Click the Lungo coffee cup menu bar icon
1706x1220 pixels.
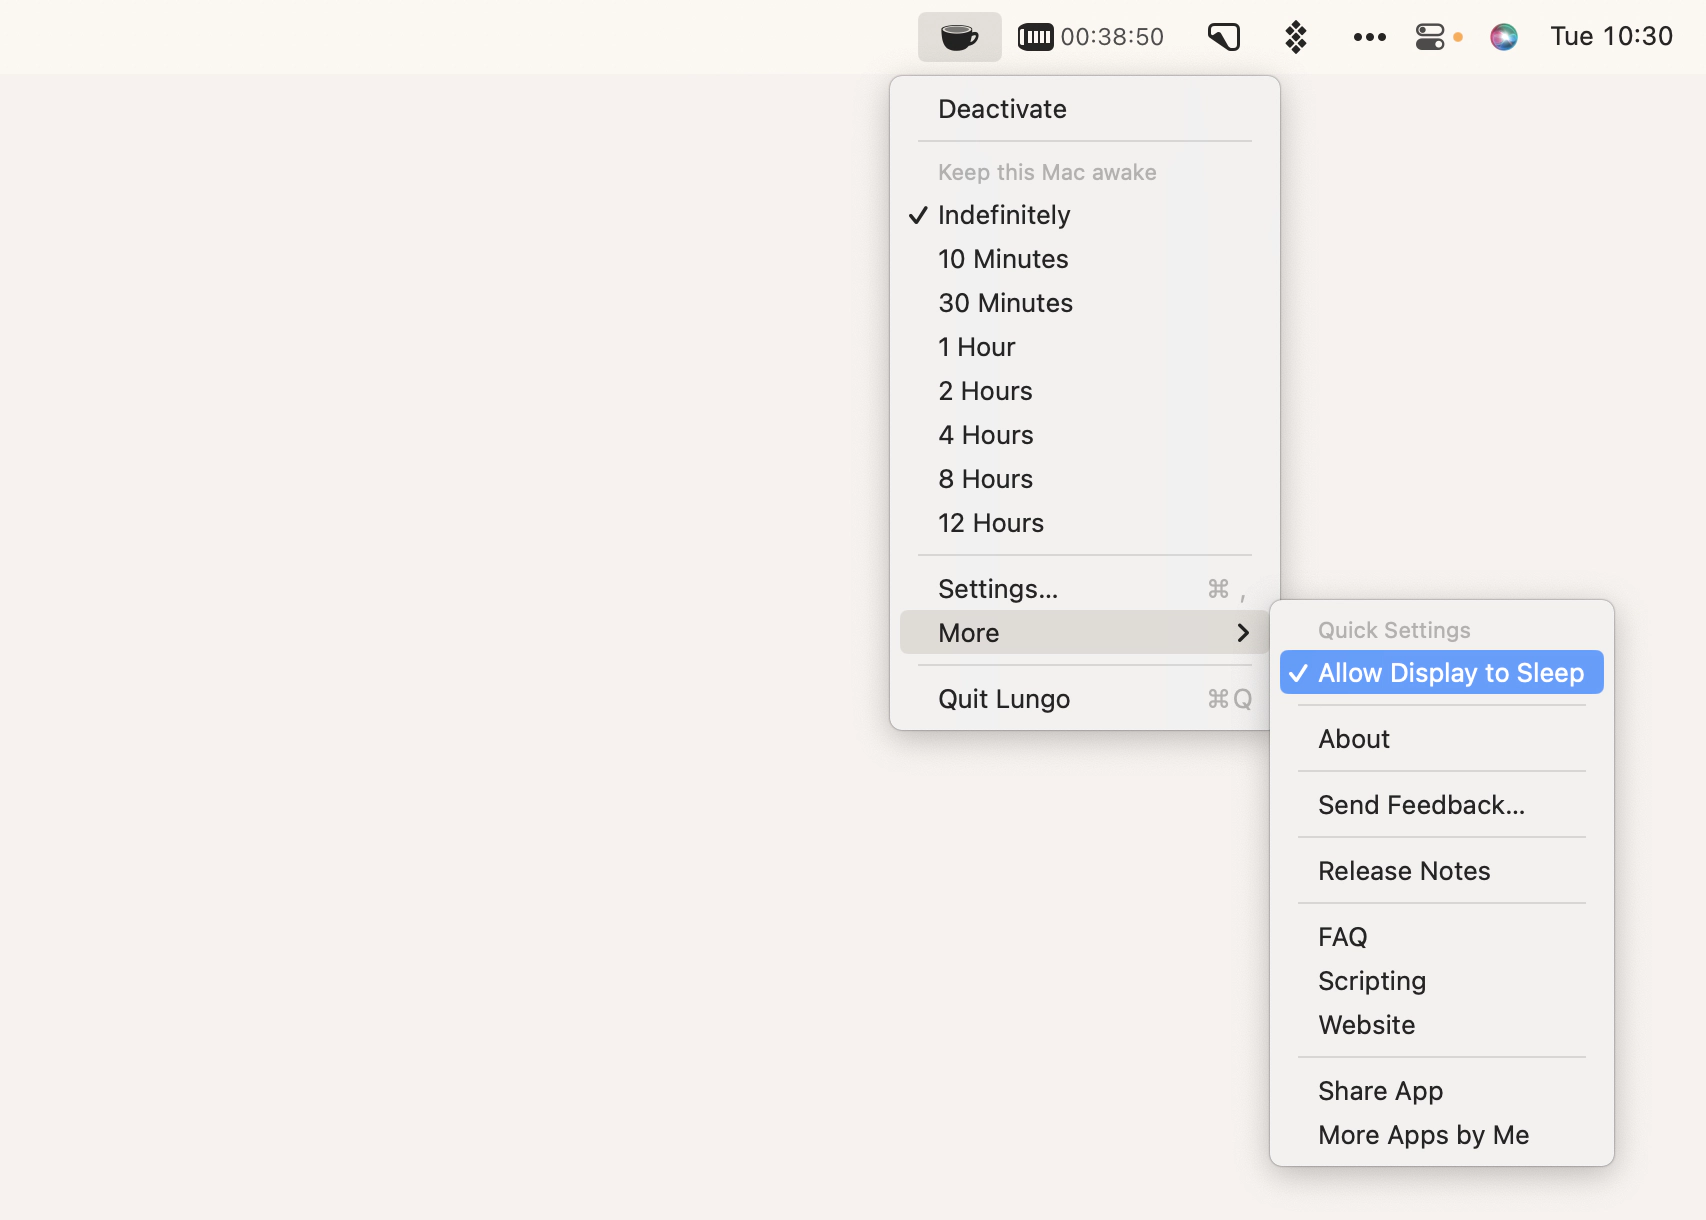point(959,37)
